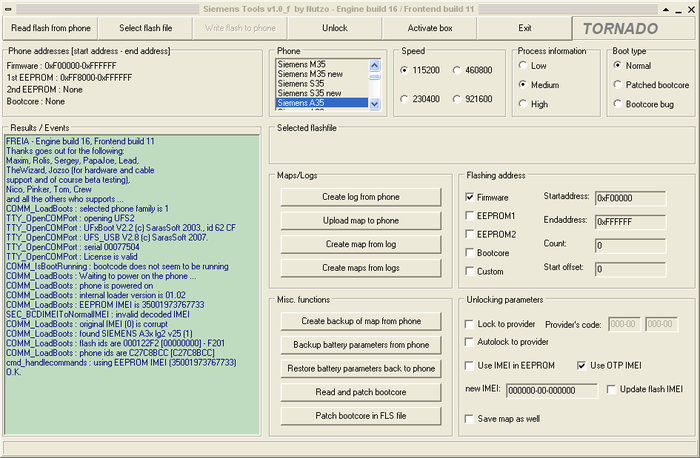Set process information to Medium
Screen dimensions: 700x458
point(523,85)
